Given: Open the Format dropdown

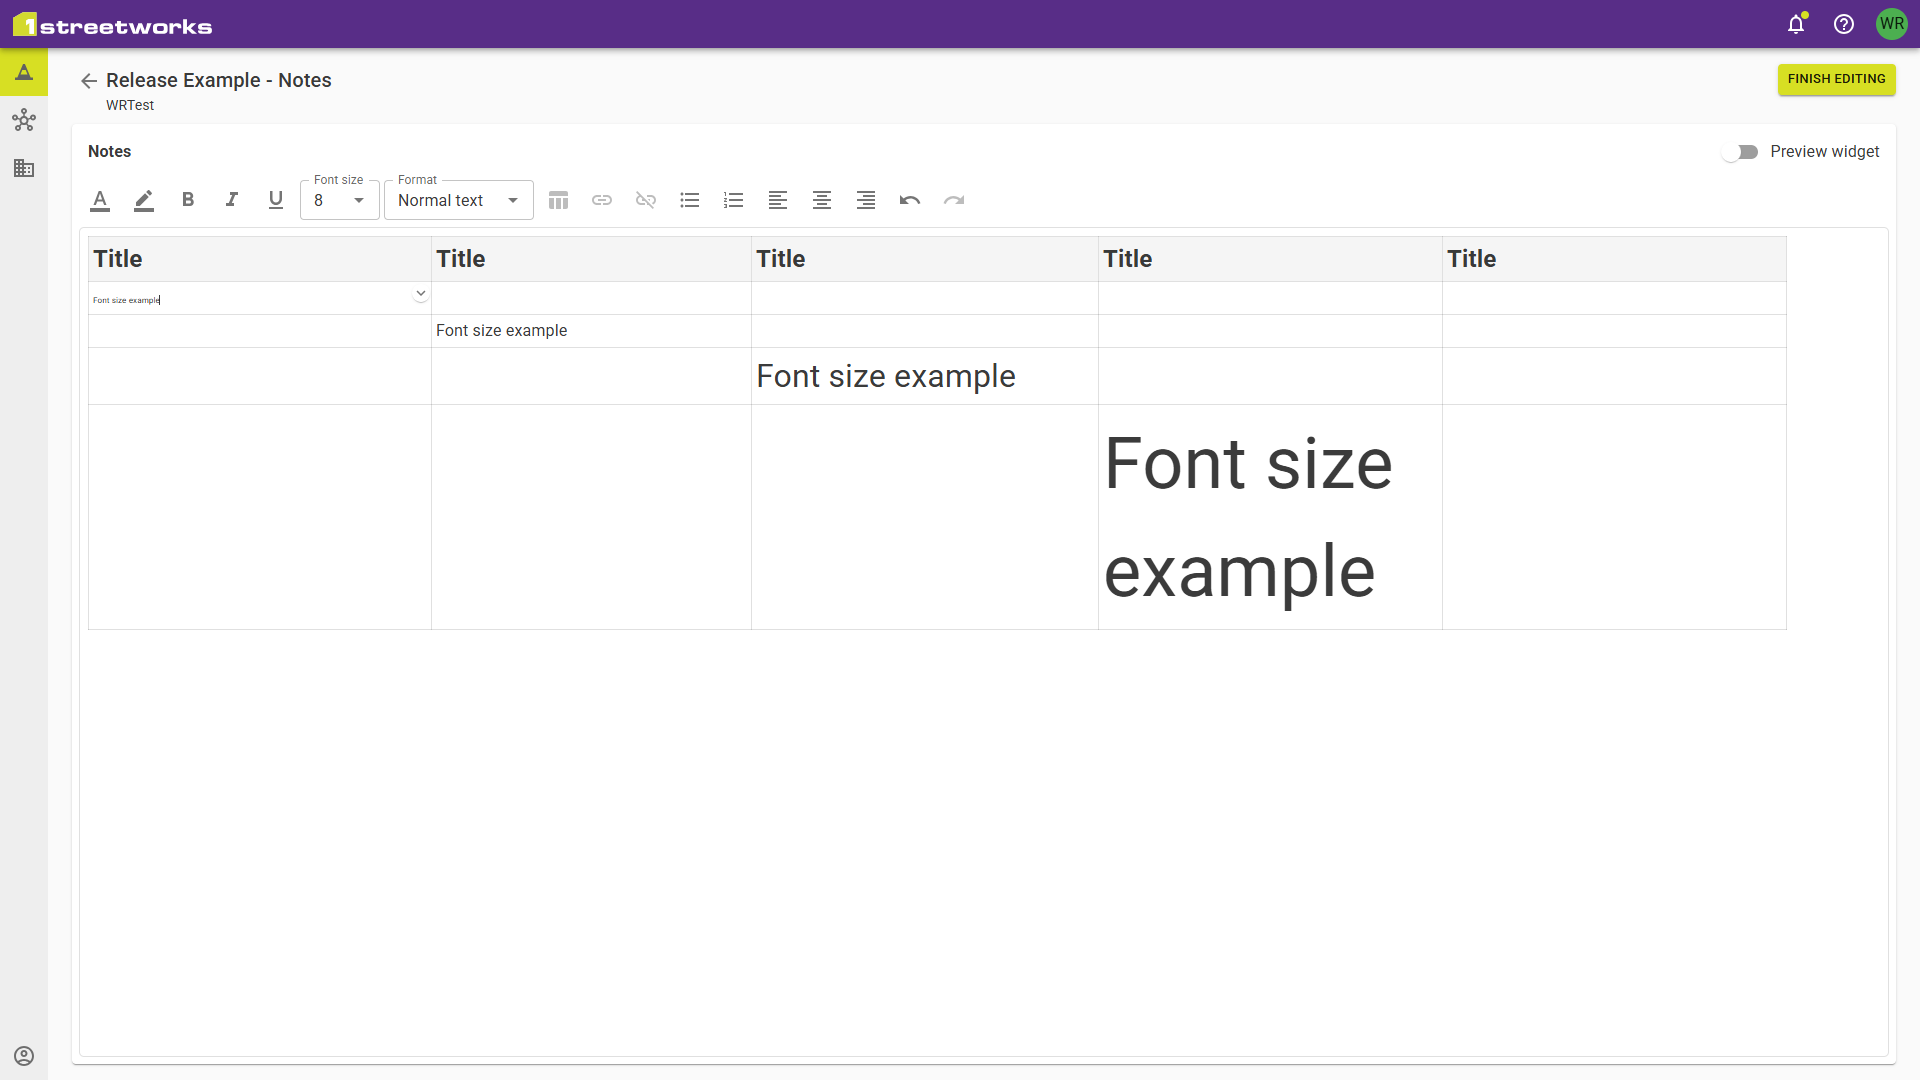Looking at the screenshot, I should [x=458, y=200].
